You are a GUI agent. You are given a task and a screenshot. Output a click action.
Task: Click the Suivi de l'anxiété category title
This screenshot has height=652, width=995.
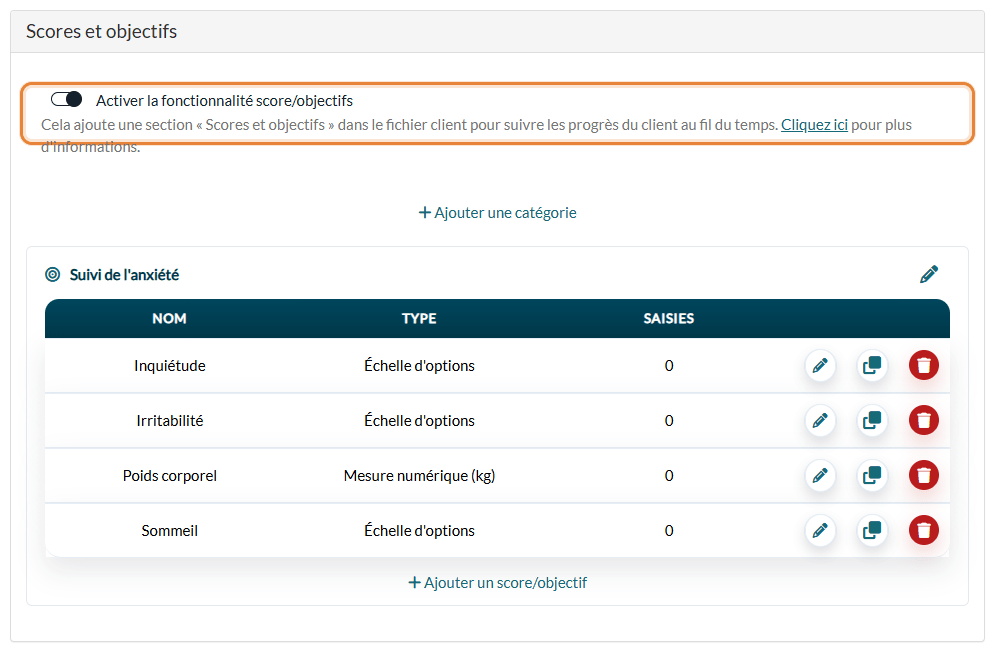tap(124, 275)
